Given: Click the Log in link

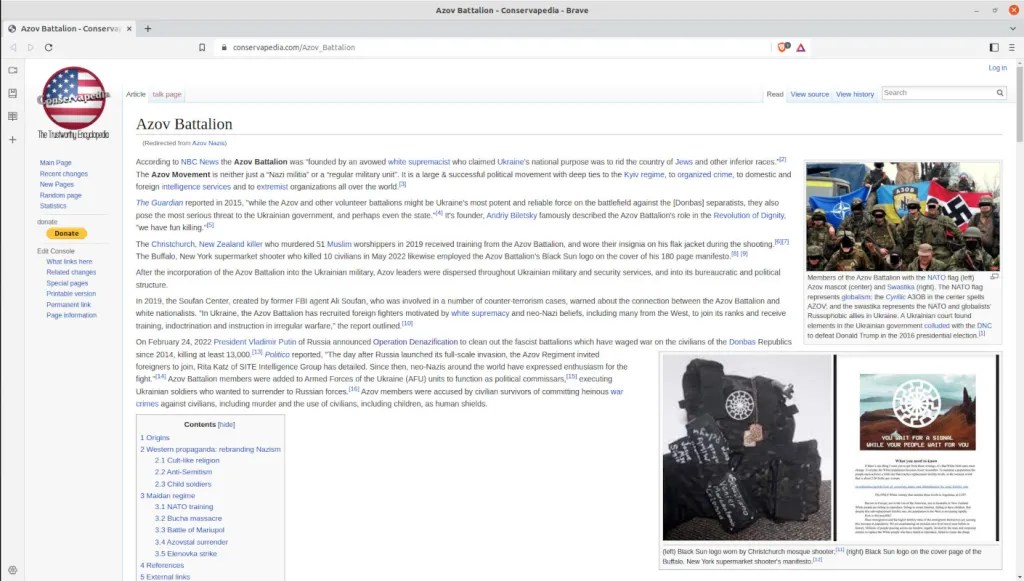Looking at the screenshot, I should (x=997, y=68).
